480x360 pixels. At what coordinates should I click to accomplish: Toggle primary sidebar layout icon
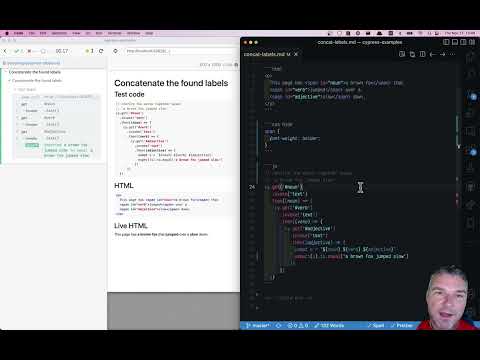pos(446,42)
